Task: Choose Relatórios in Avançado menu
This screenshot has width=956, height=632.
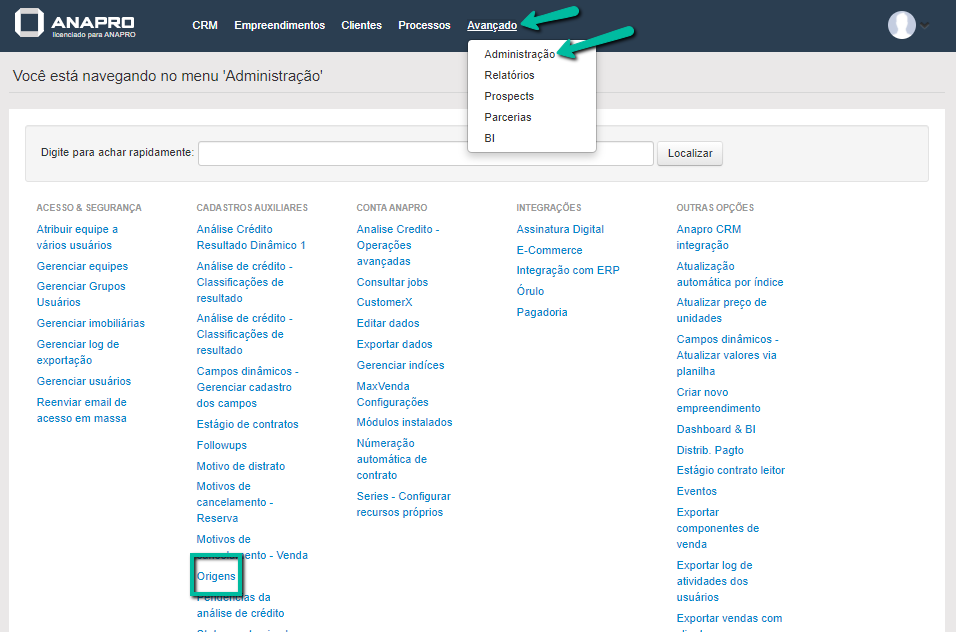Action: 509,75
